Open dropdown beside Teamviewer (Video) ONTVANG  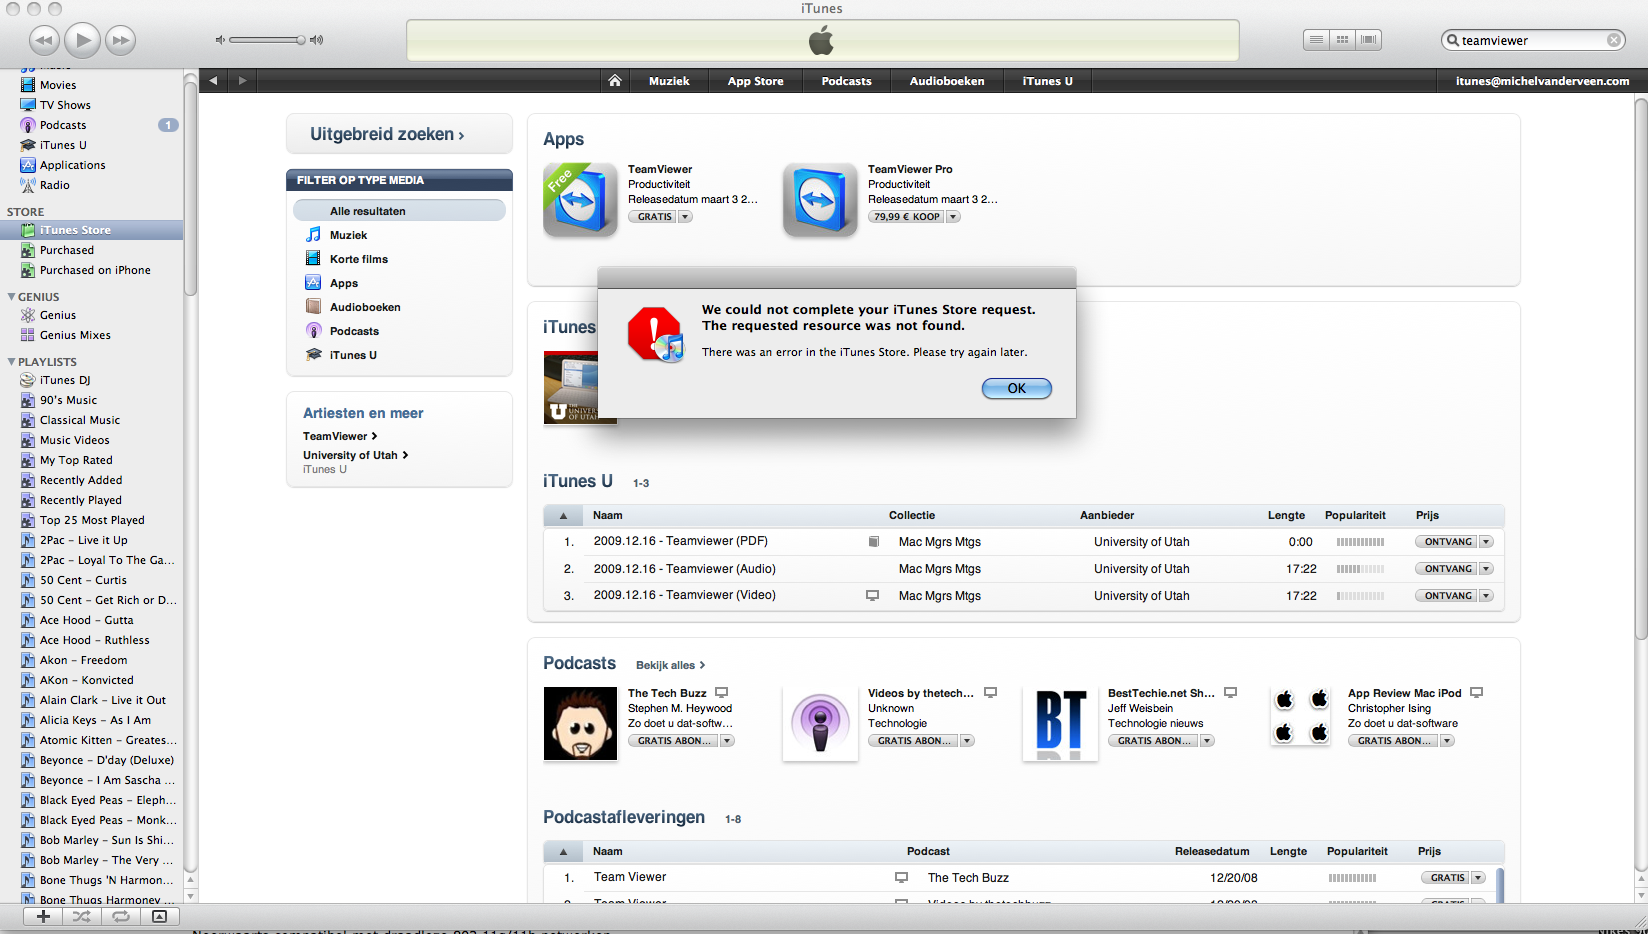tap(1486, 596)
